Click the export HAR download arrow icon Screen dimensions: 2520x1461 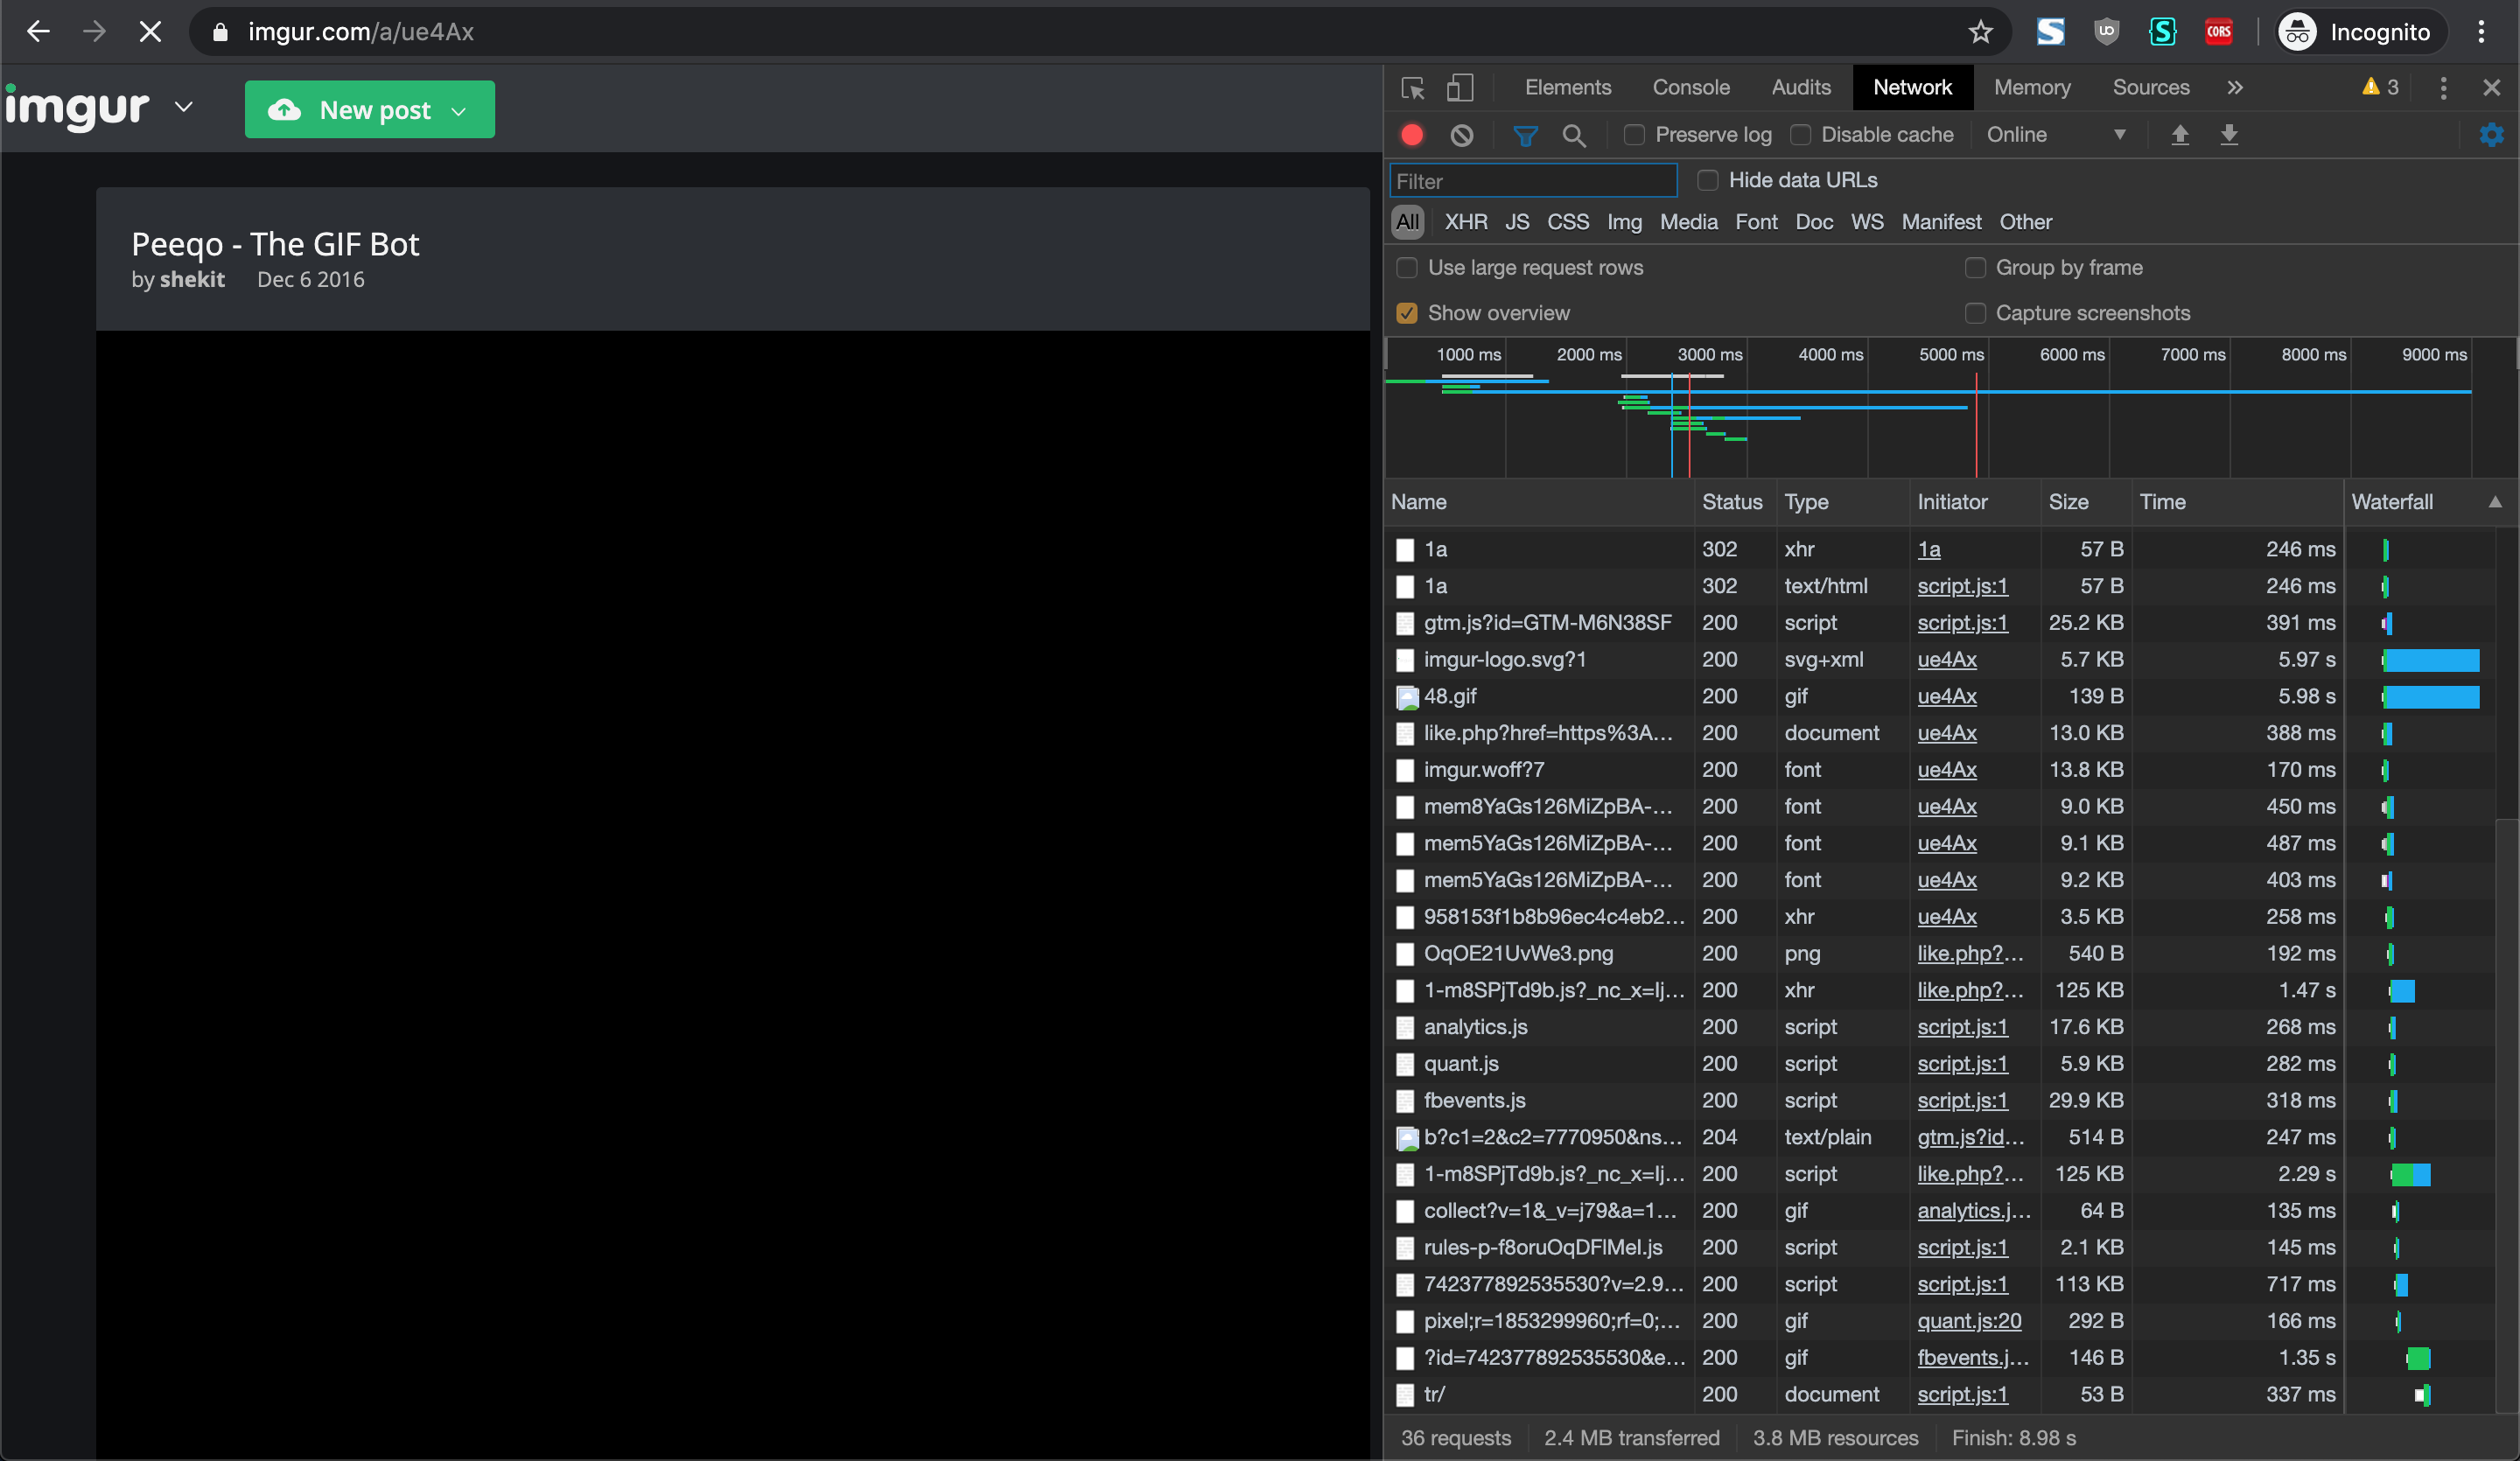[x=2229, y=135]
